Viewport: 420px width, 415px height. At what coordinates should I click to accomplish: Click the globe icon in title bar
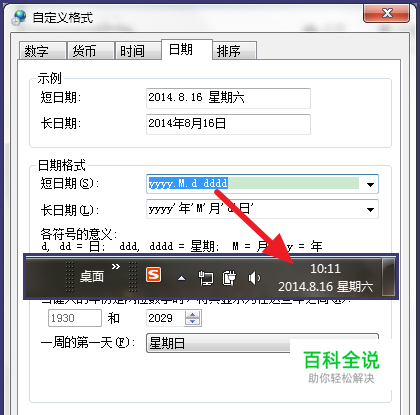pos(18,17)
